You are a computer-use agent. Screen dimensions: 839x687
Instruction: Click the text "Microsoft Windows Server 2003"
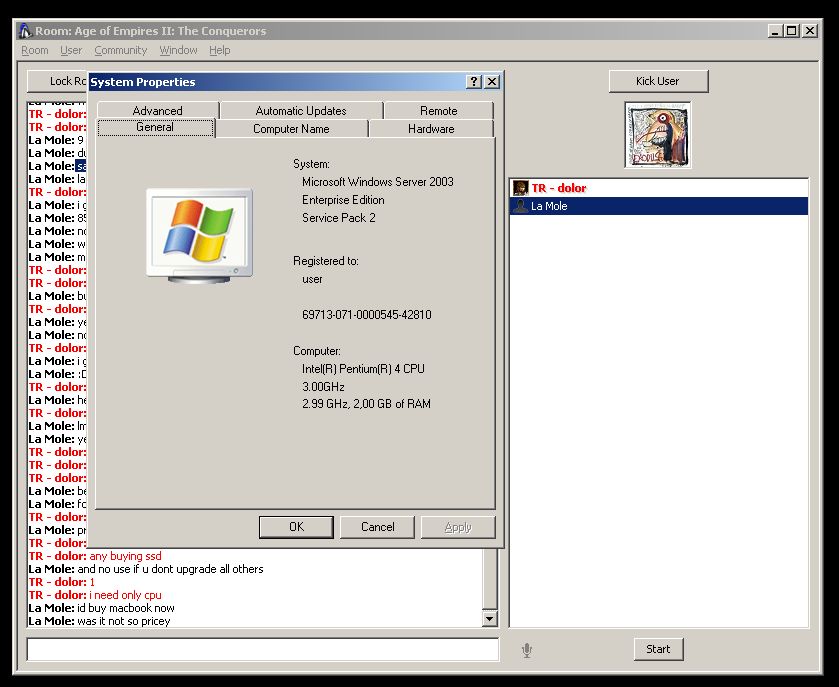(378, 182)
